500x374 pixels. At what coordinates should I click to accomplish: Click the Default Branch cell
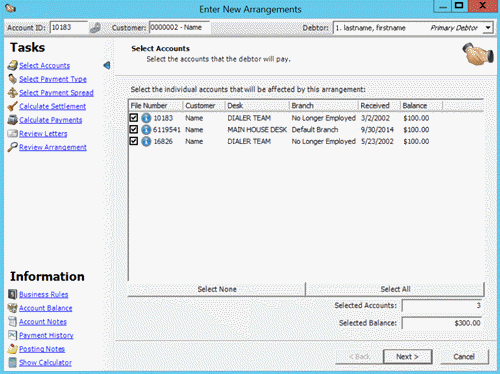pyautogui.click(x=315, y=130)
